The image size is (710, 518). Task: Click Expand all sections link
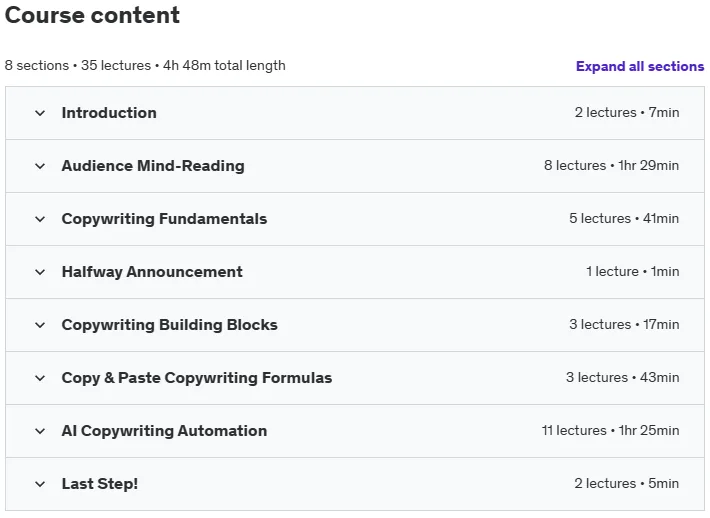point(640,67)
